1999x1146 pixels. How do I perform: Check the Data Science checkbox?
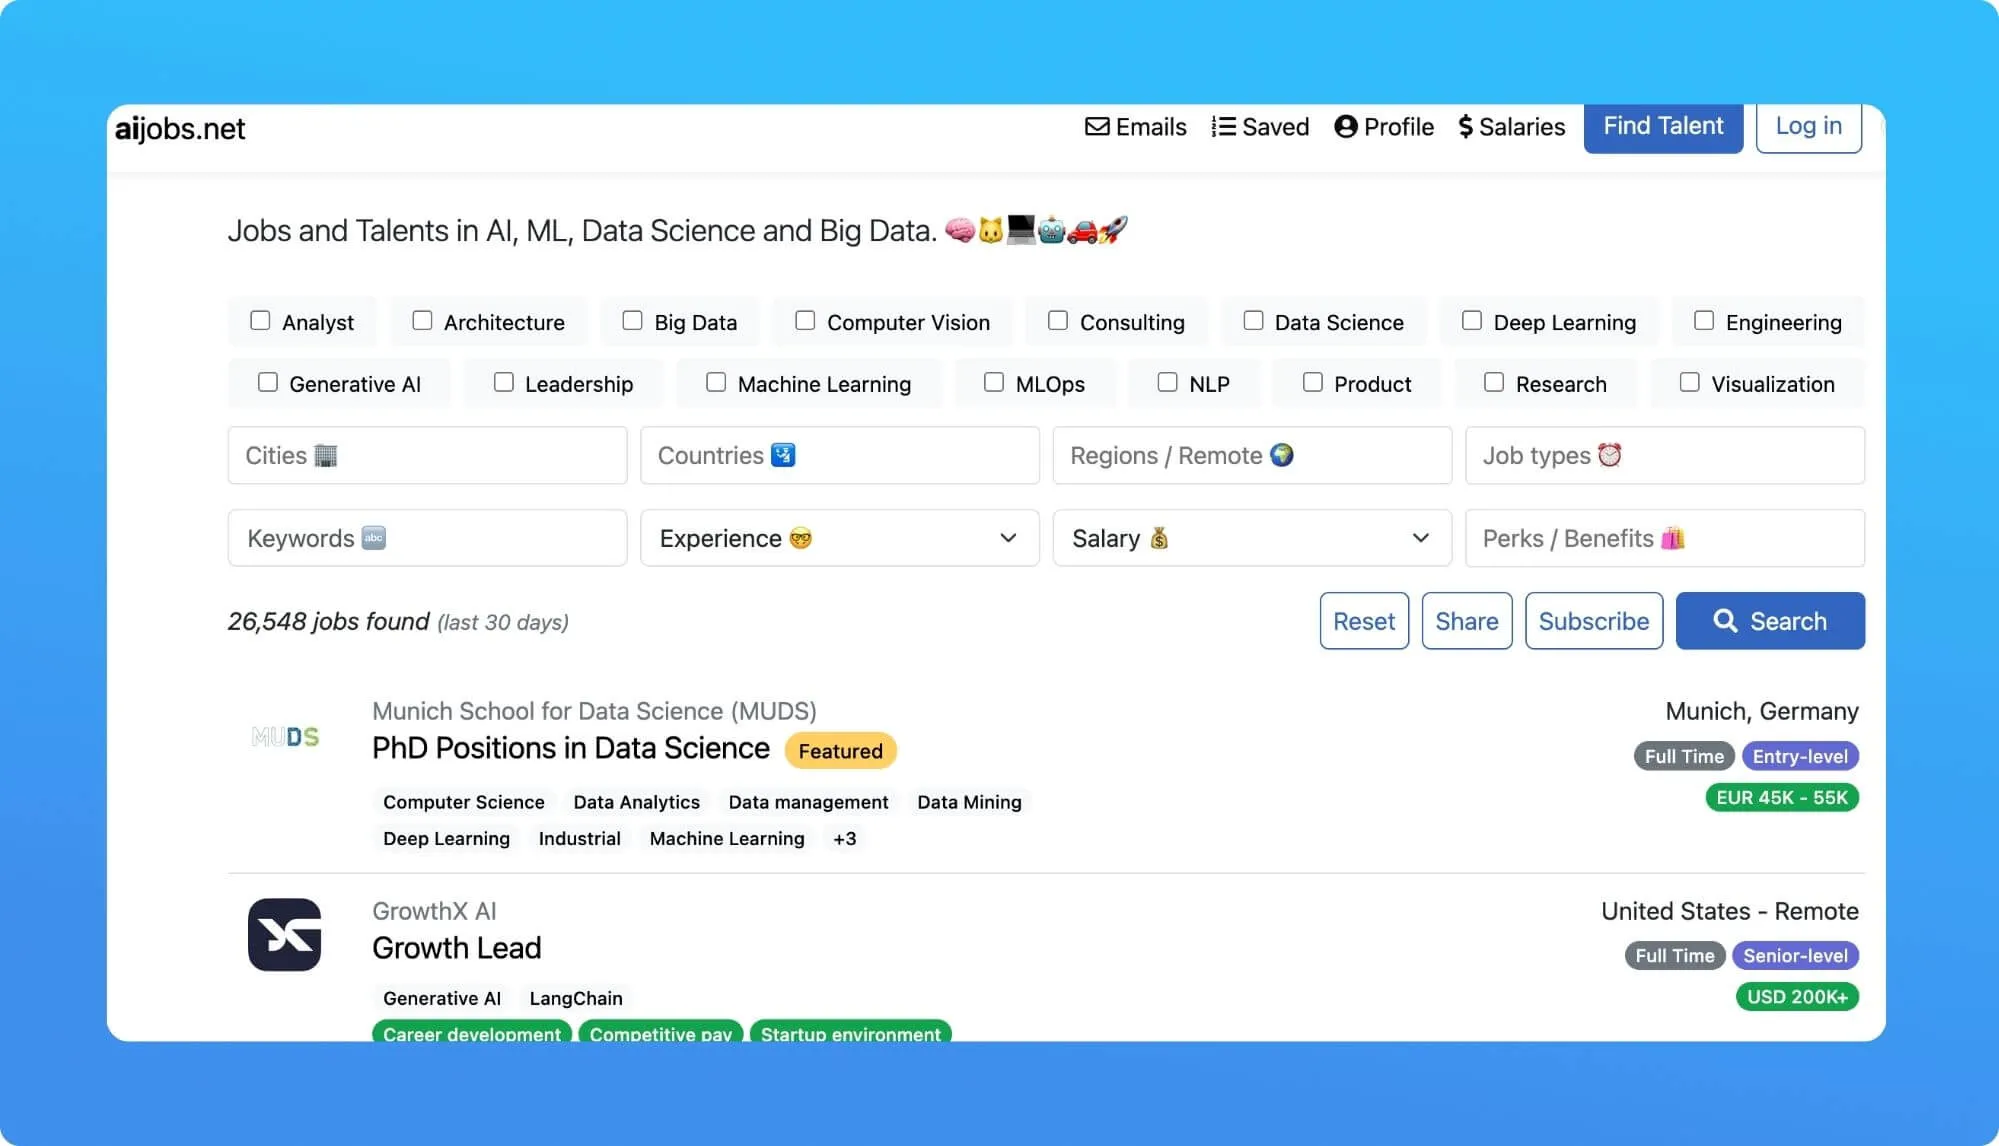[1253, 320]
